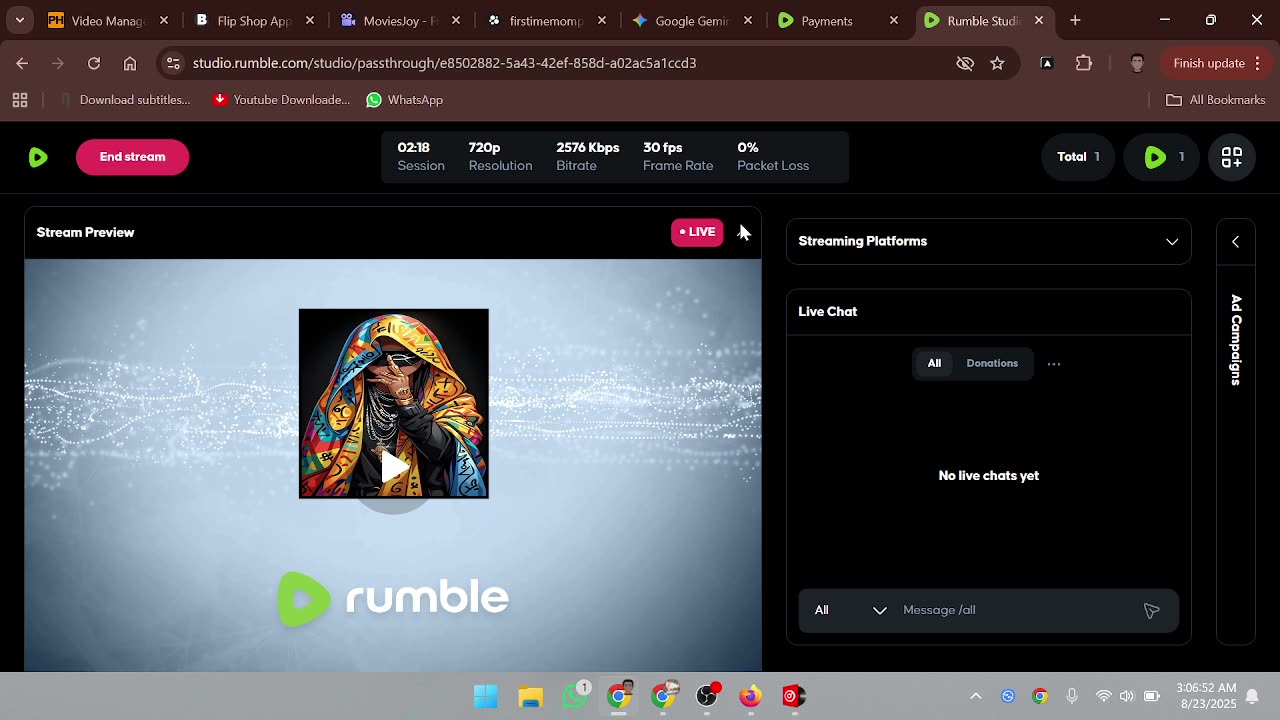Open the Chrome profile avatar
1280x720 pixels.
tap(1137, 63)
